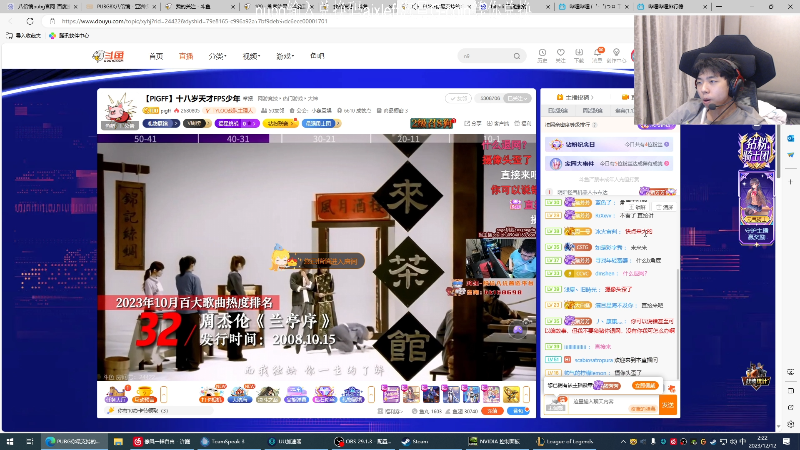Click the search magnifier icon
The height and width of the screenshot is (450, 800).
[x=517, y=56]
